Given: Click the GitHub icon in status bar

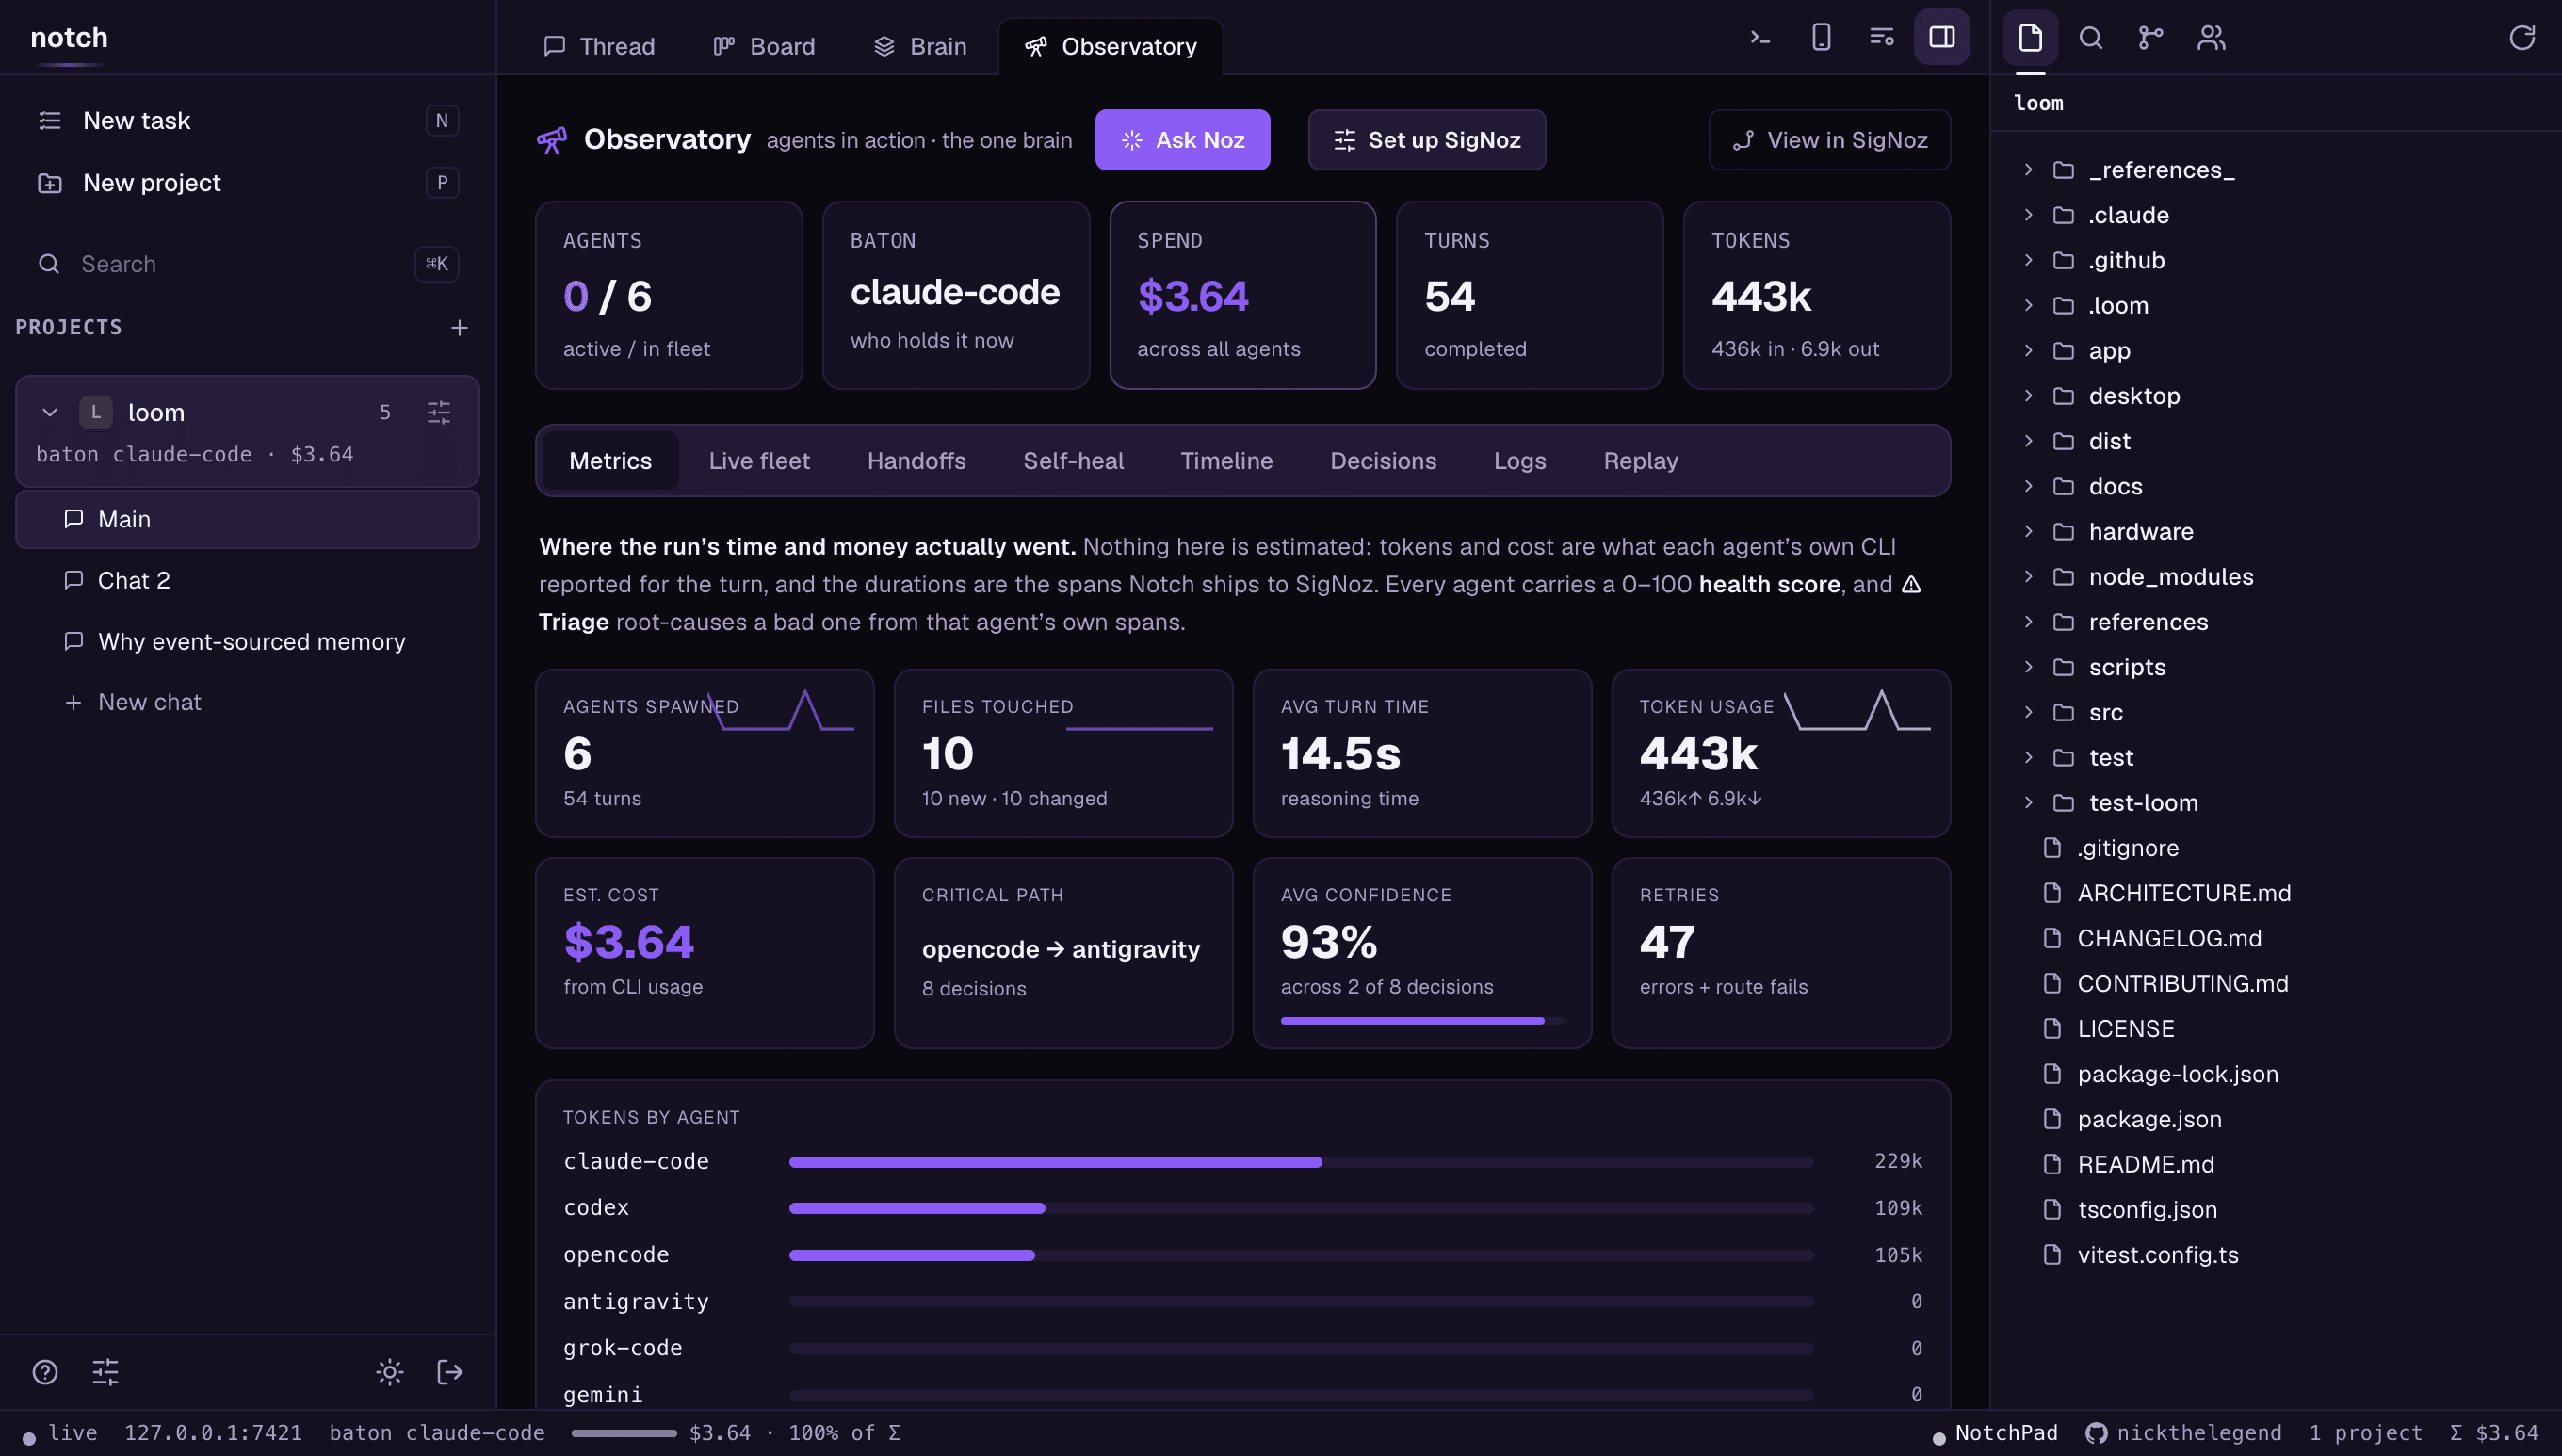Looking at the screenshot, I should [x=2096, y=1433].
